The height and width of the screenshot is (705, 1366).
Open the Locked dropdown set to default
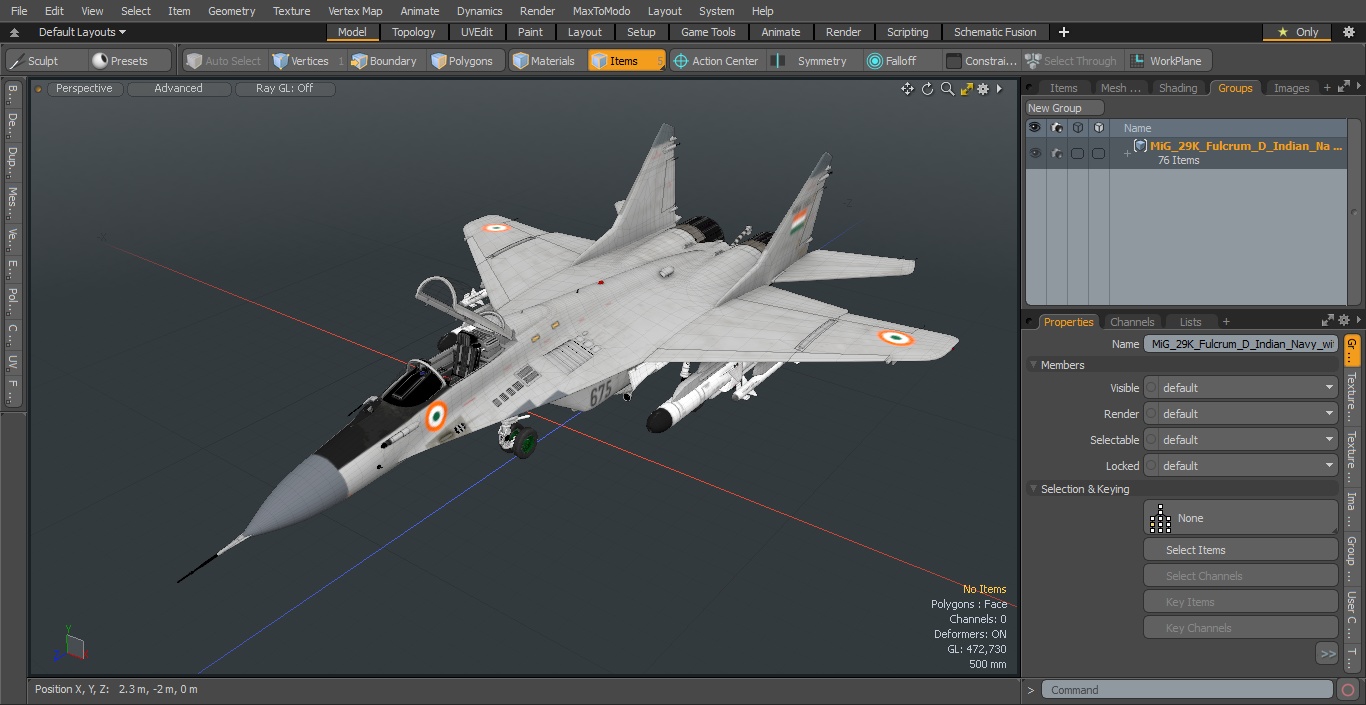pyautogui.click(x=1240, y=466)
